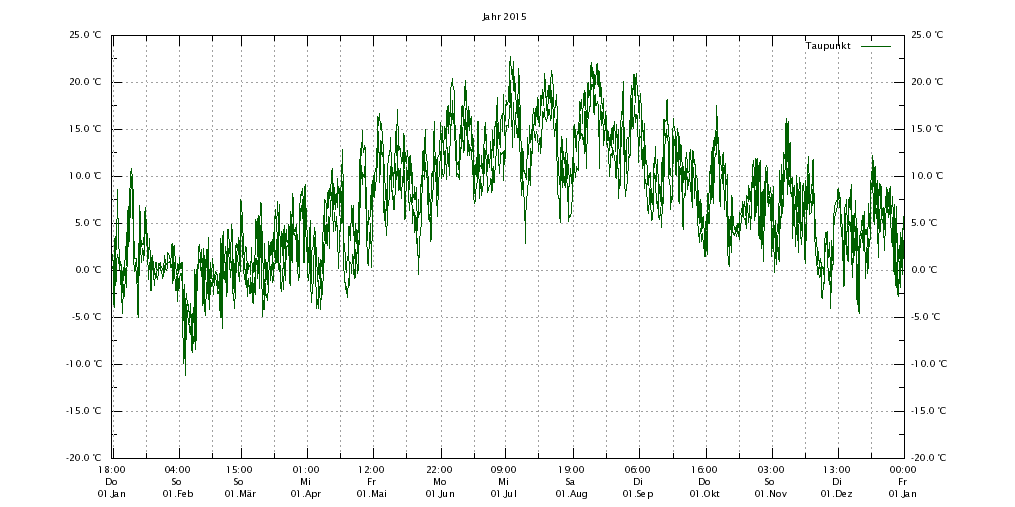This screenshot has height=507, width=1015.
Task: Select the 01.Sep date marker
Action: (x=638, y=494)
